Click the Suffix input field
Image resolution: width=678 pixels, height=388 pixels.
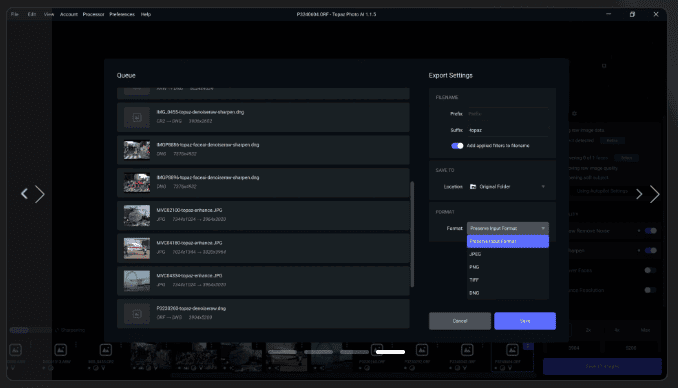coord(508,130)
